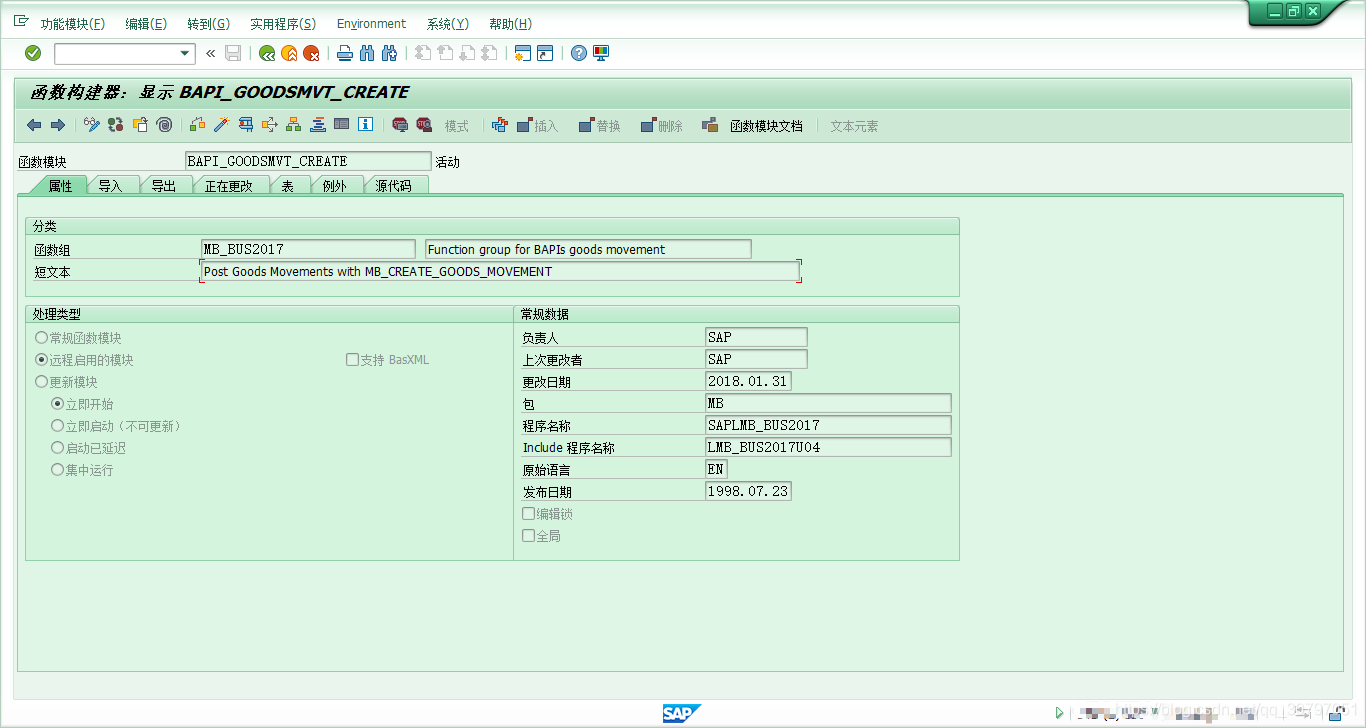Select the 远程启用的模块 radio button
1366x728 pixels.
click(41, 360)
